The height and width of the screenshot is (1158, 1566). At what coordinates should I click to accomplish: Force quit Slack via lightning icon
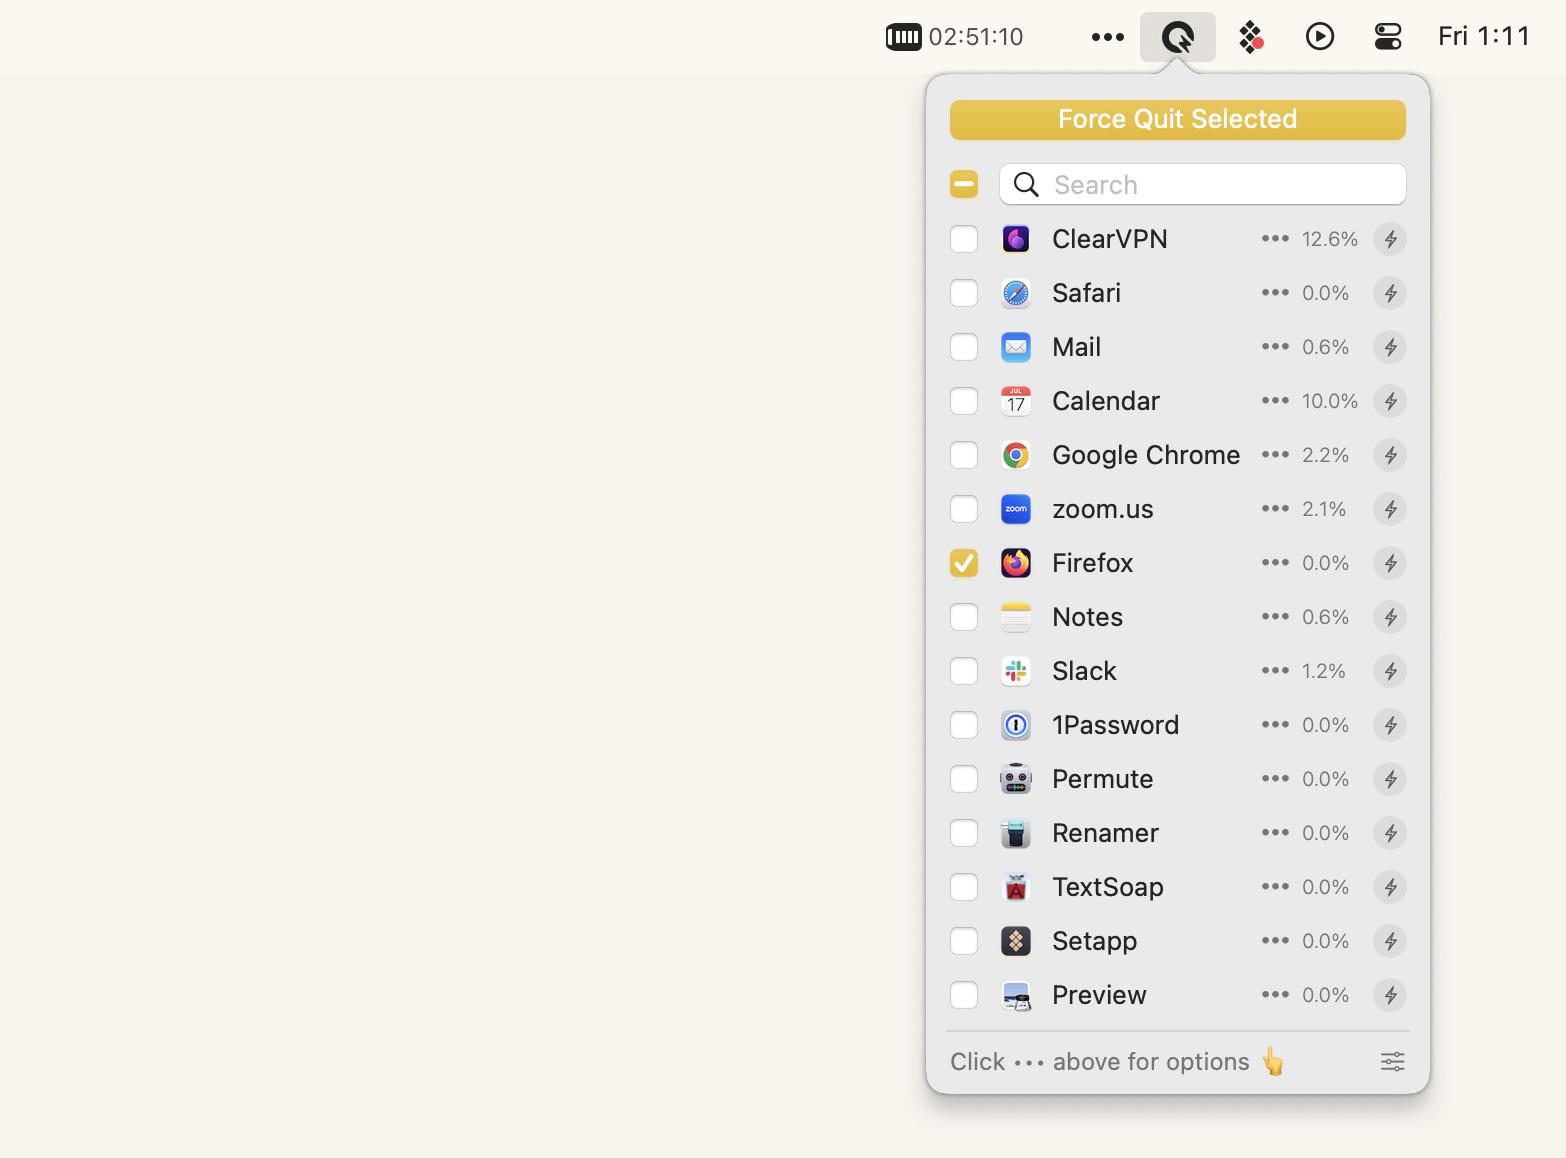(1390, 671)
